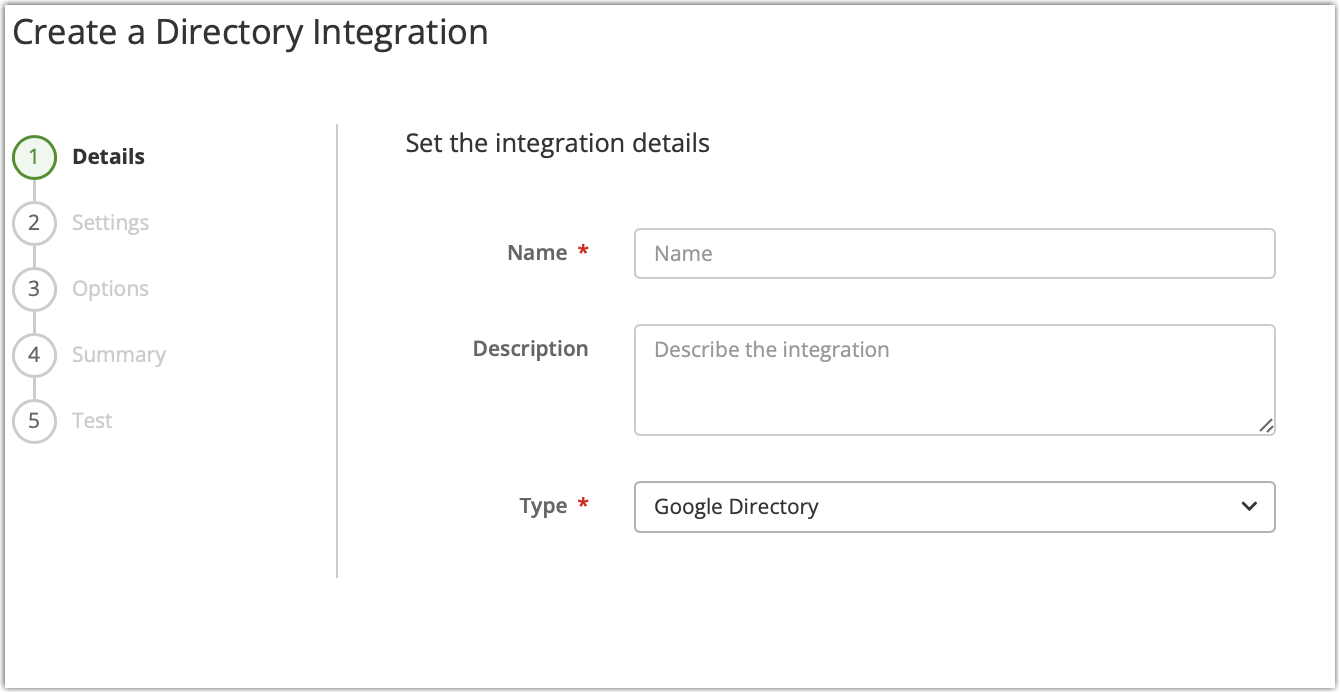Click the step 4 Summary circle icon
This screenshot has width=1340, height=693.
pyautogui.click(x=34, y=355)
